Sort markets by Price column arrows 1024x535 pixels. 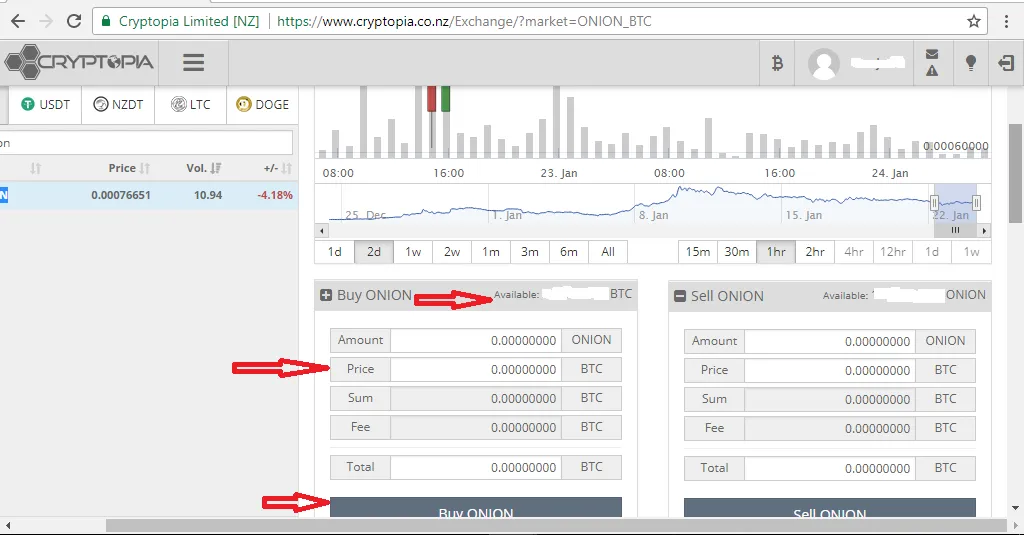[x=145, y=169]
